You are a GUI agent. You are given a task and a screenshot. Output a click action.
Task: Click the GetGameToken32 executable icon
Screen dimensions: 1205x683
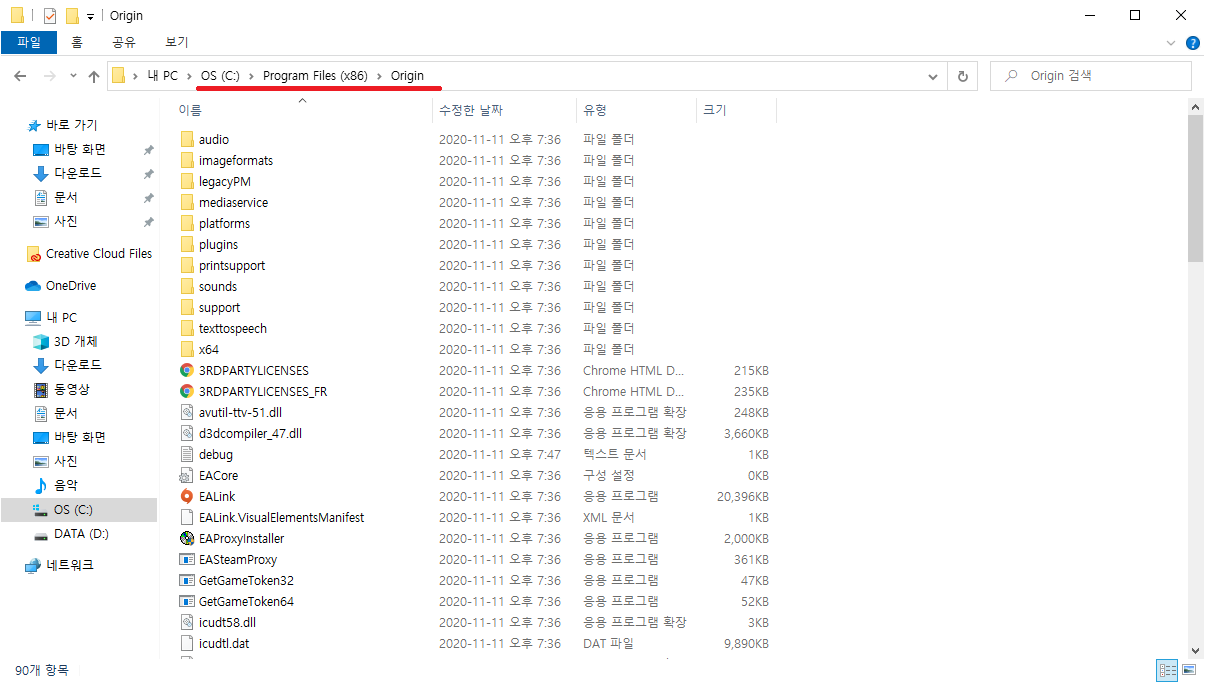186,580
